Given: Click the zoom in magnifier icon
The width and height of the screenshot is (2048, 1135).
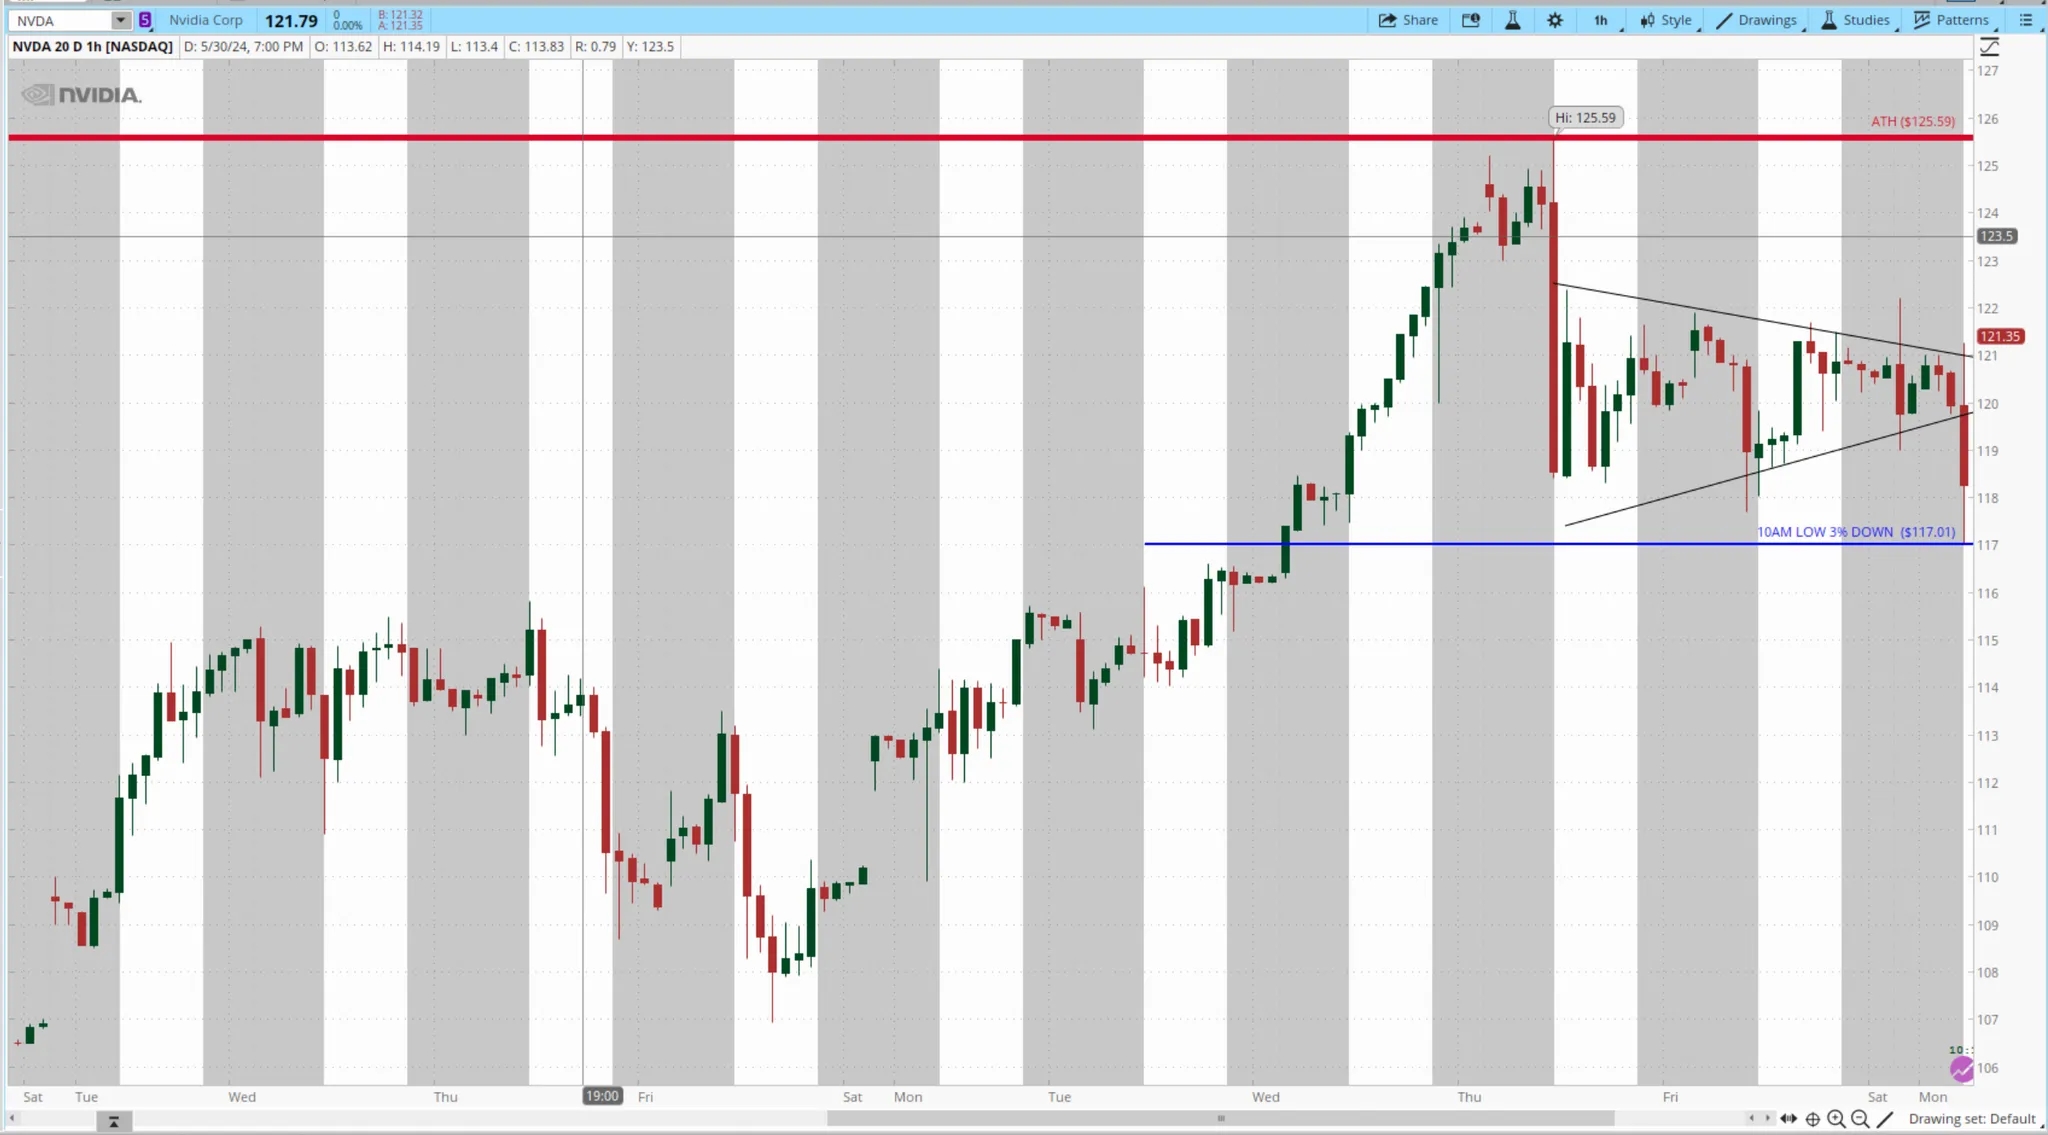Looking at the screenshot, I should point(1836,1119).
